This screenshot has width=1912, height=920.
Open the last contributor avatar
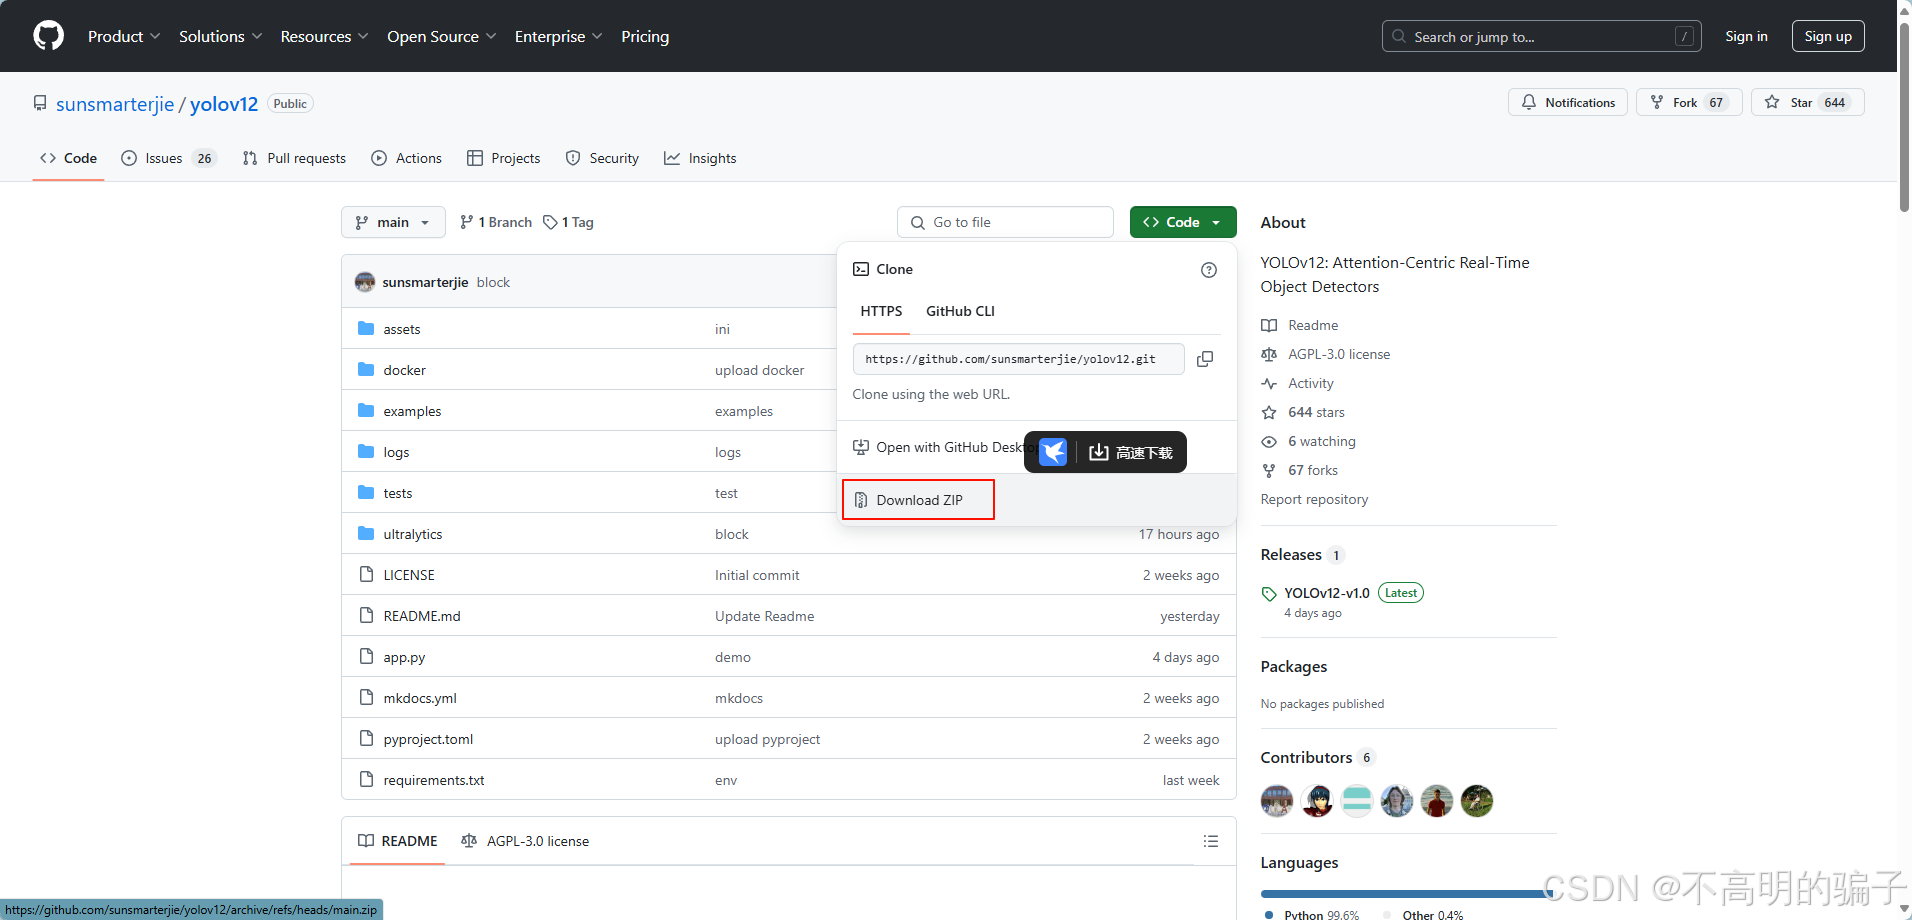point(1477,801)
